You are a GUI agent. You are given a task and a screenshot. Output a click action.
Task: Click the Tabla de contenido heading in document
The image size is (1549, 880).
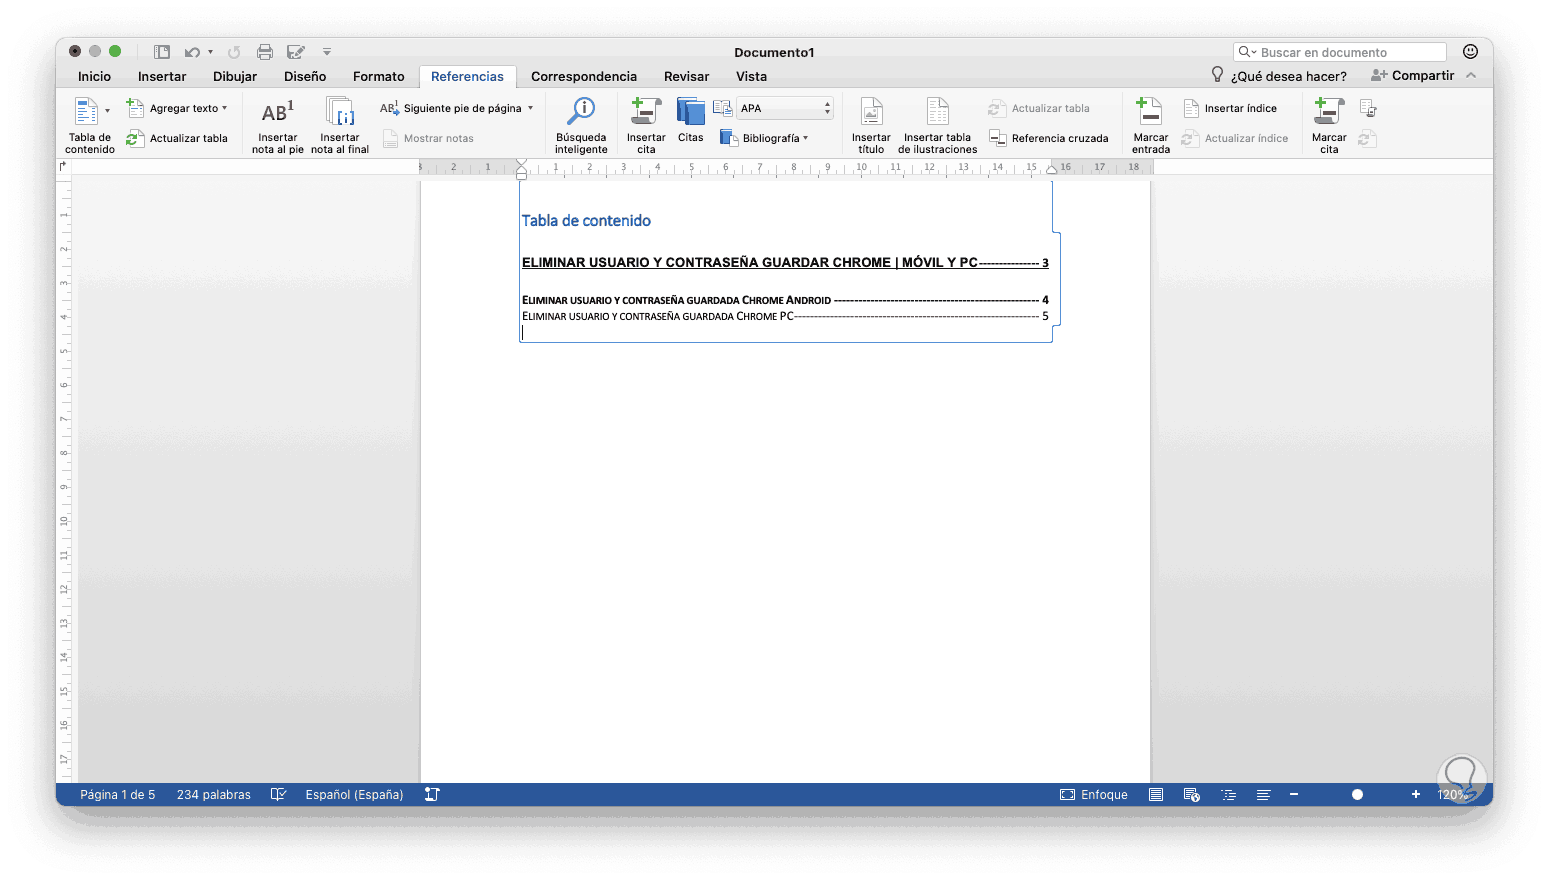coord(586,221)
